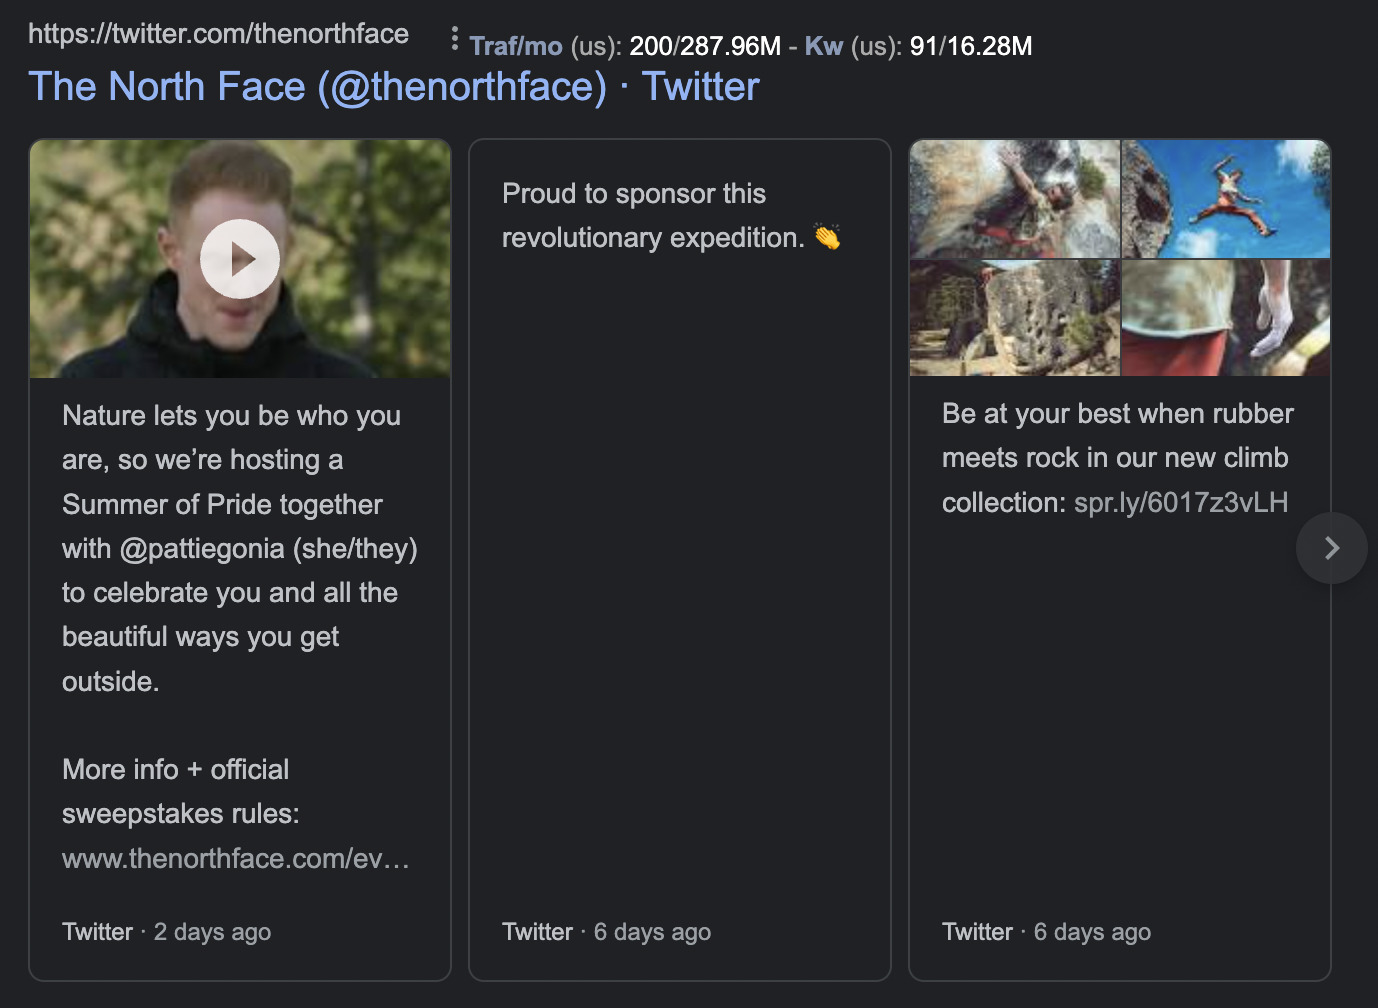Click the Traf/mo traffic metric label
The height and width of the screenshot is (1008, 1378).
tap(515, 46)
